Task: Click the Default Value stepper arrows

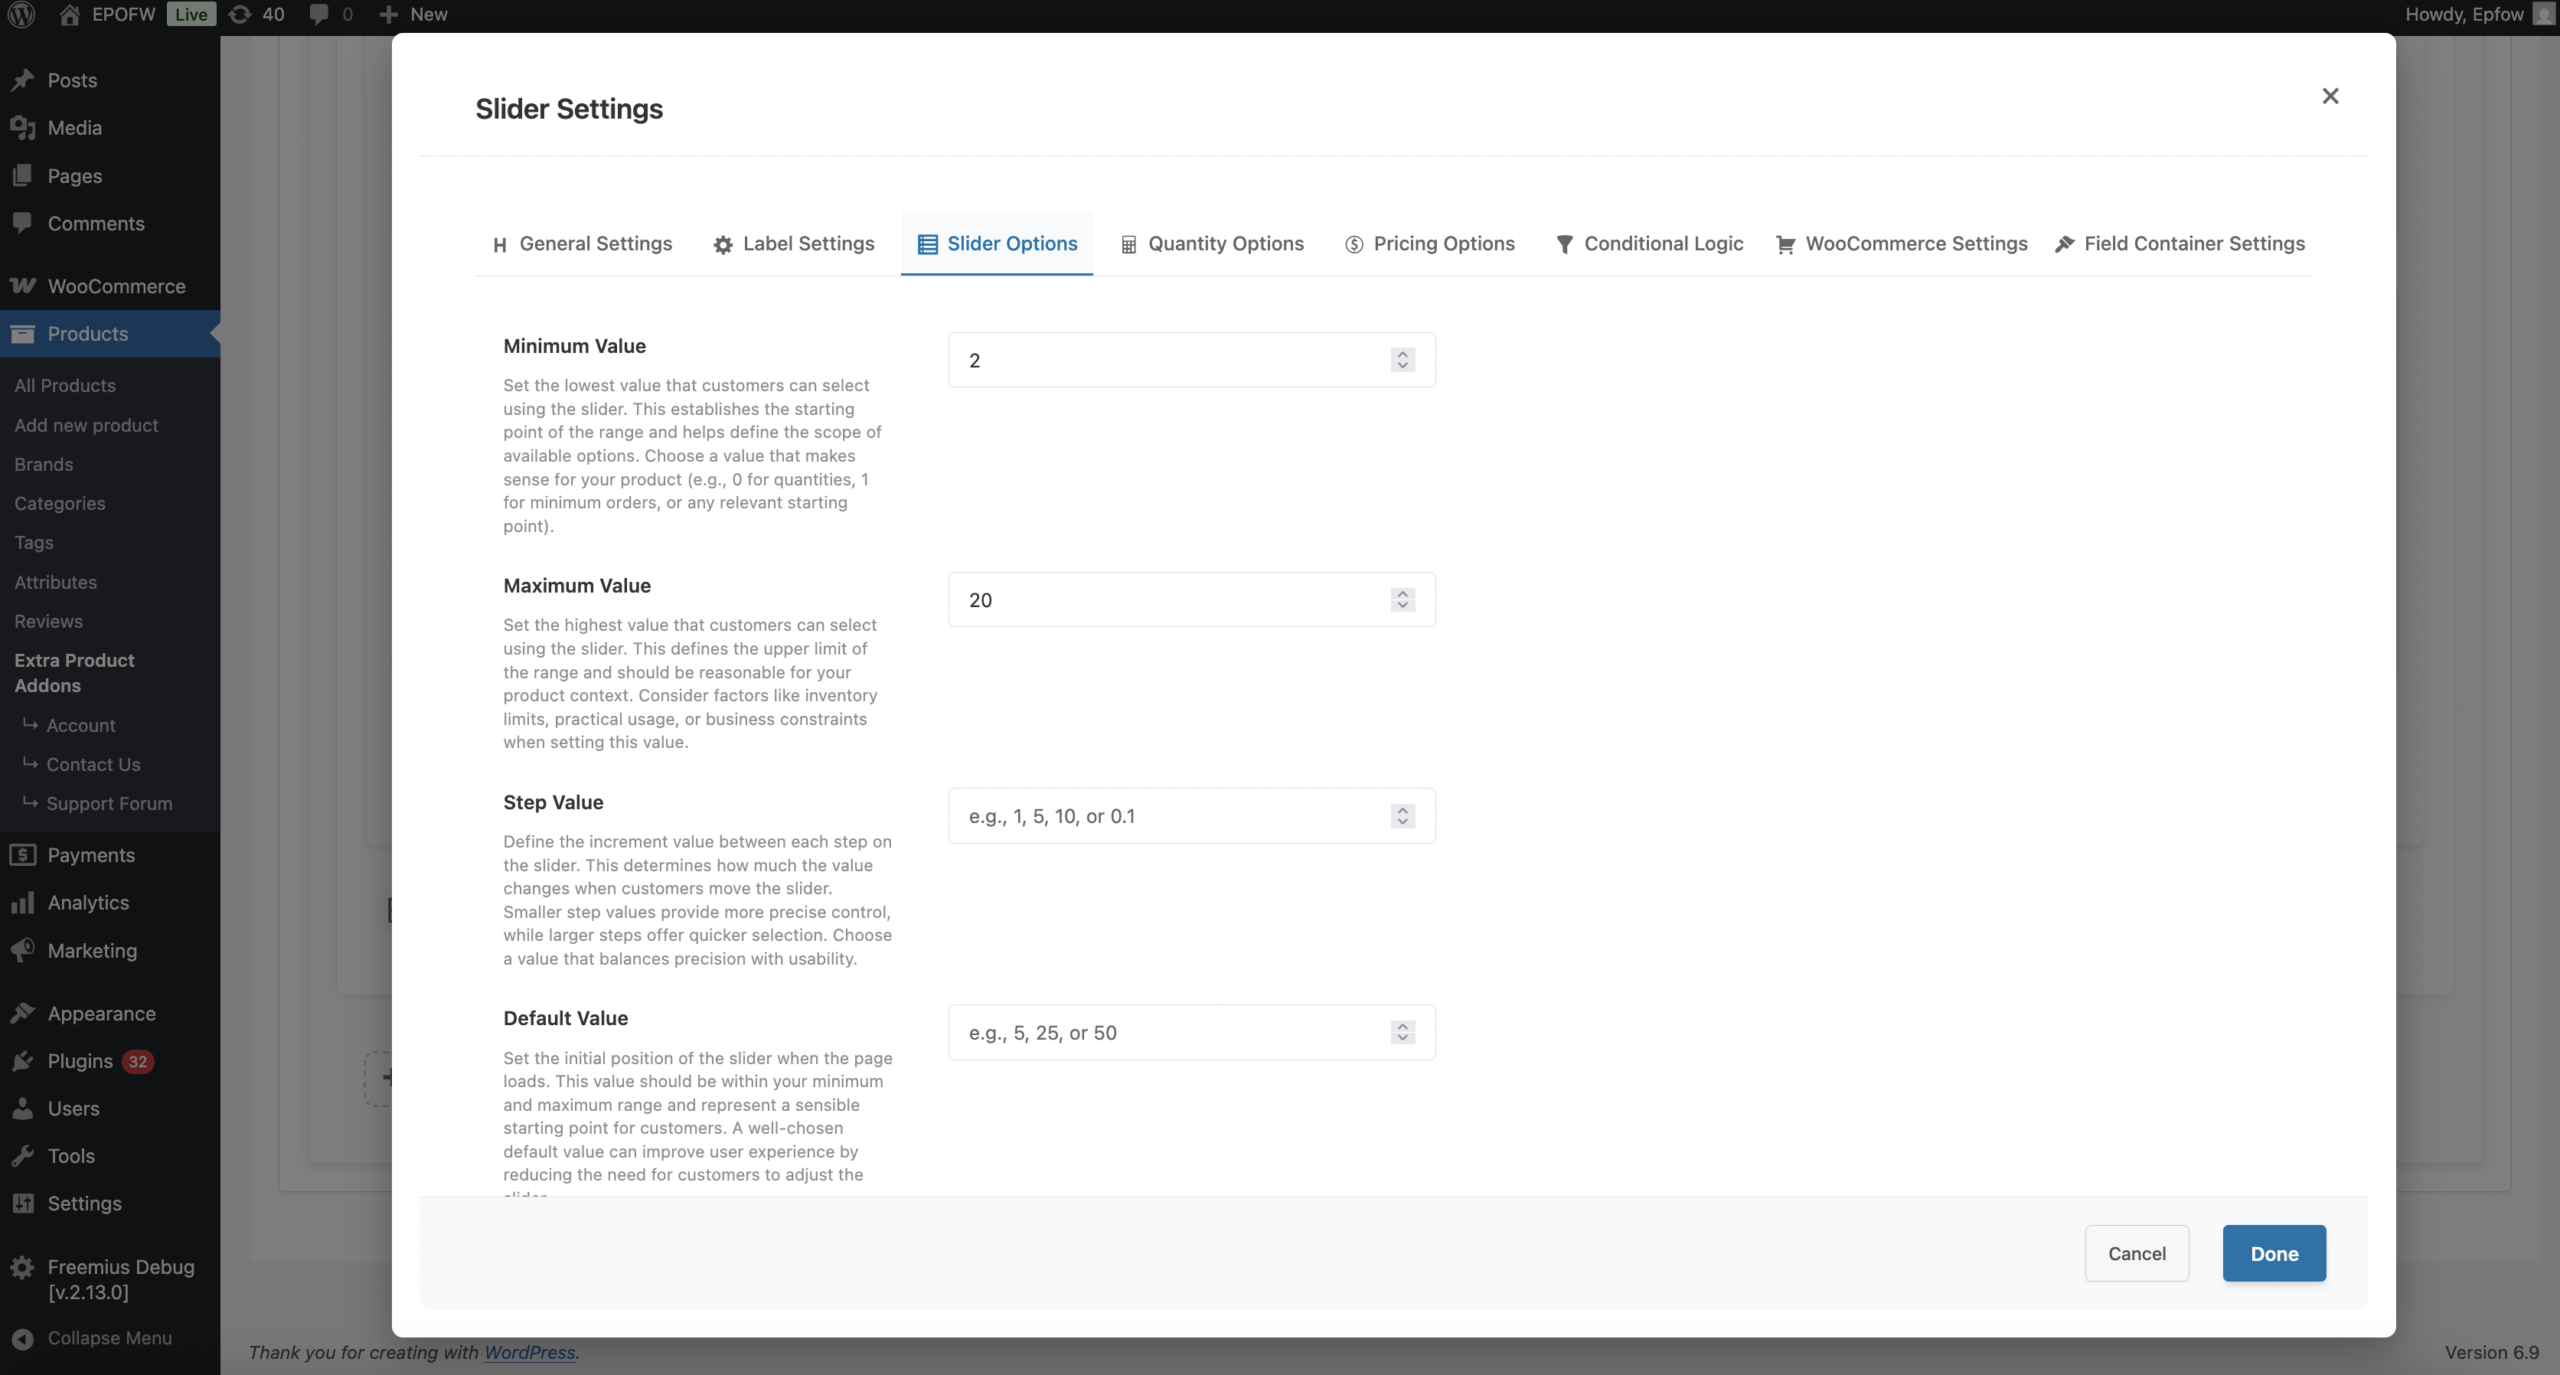Action: [1402, 1032]
